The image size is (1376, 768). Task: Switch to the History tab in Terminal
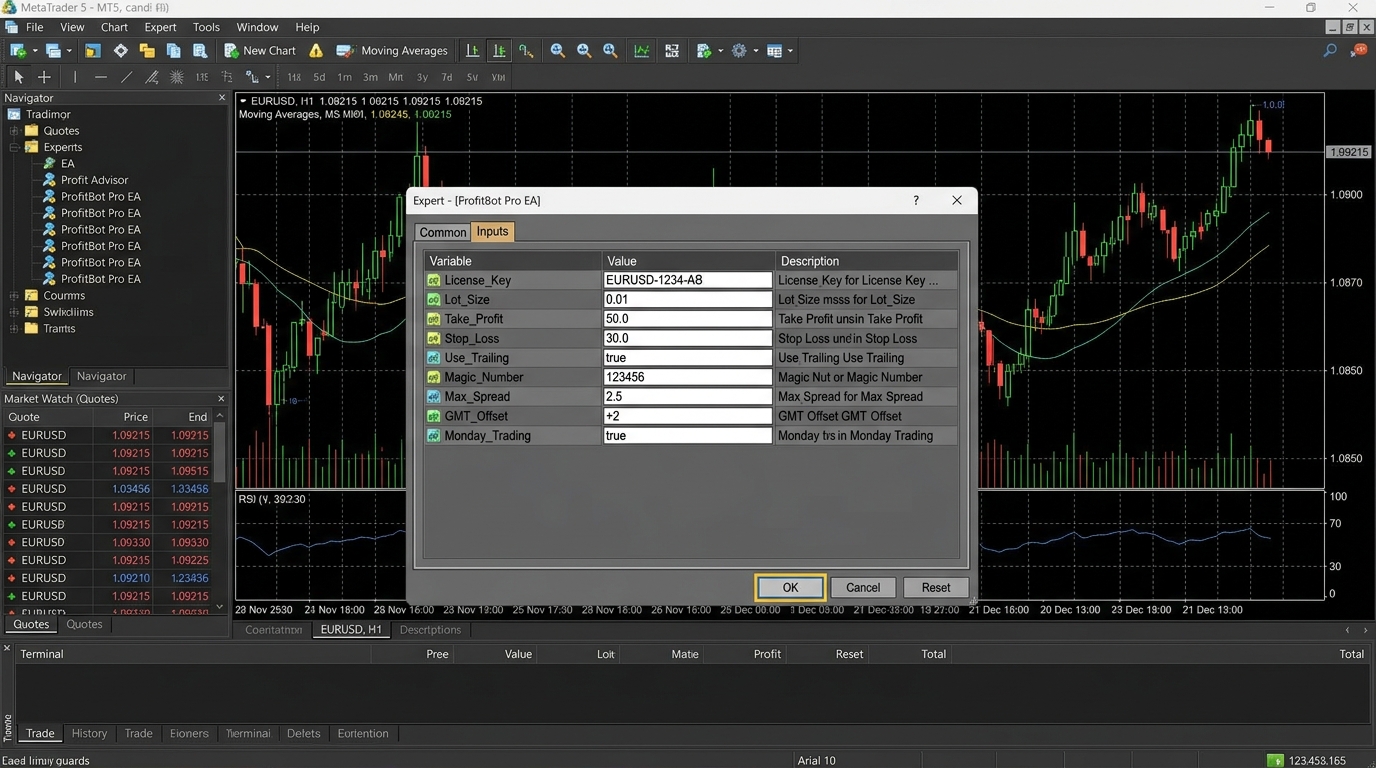89,733
